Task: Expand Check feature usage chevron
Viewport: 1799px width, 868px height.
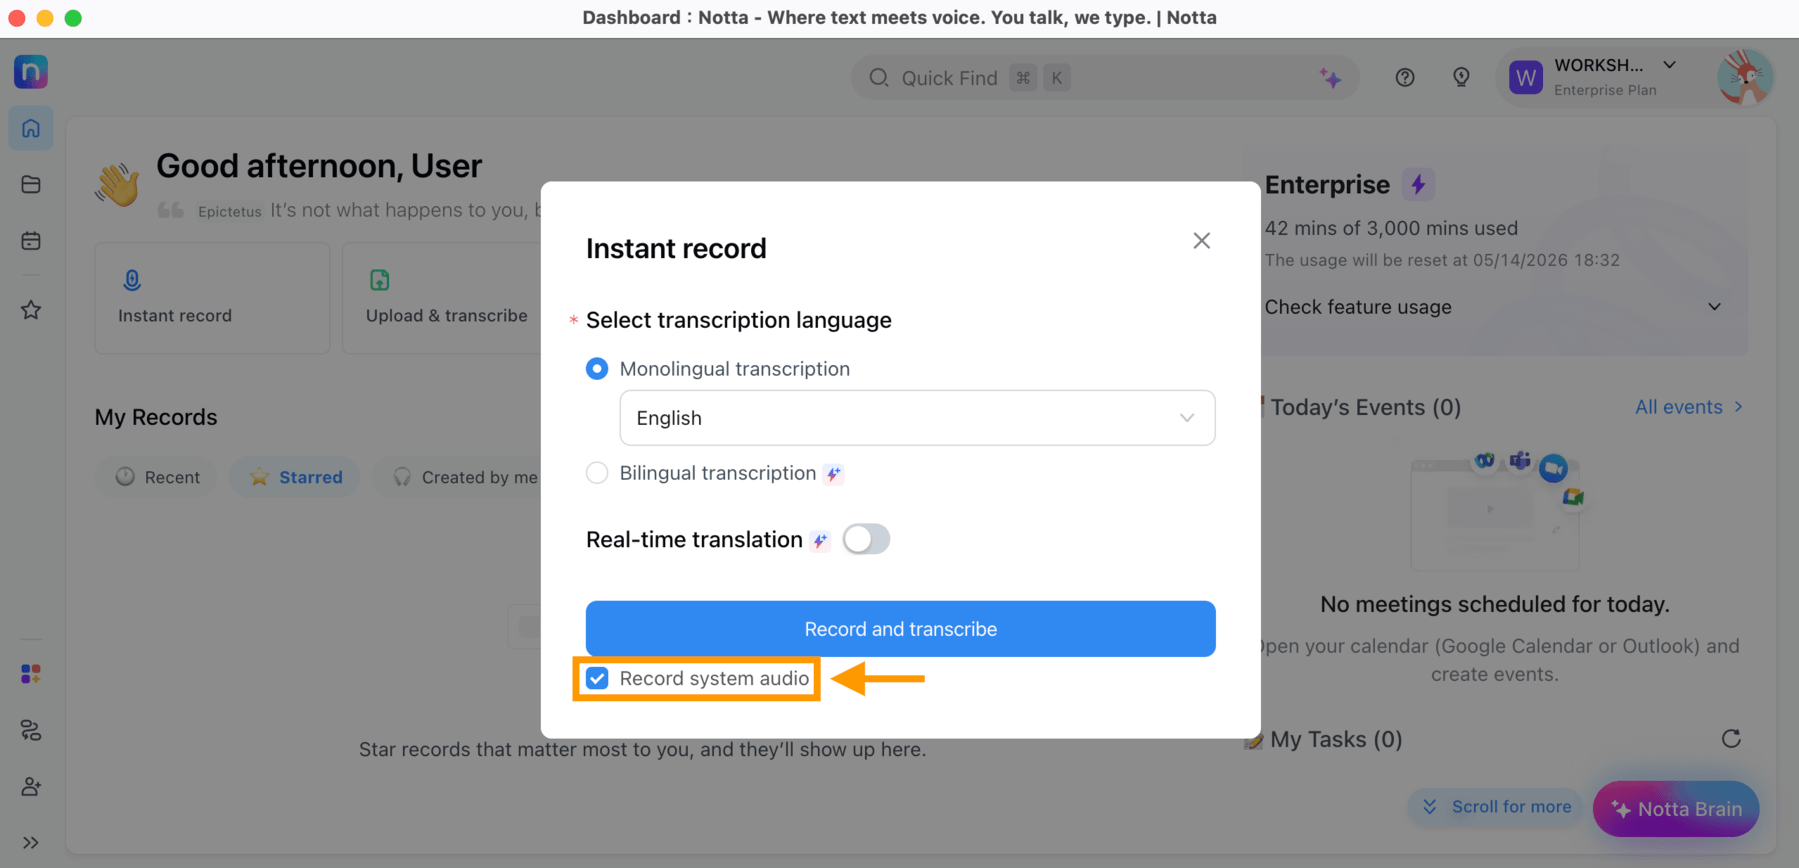Action: (1714, 307)
